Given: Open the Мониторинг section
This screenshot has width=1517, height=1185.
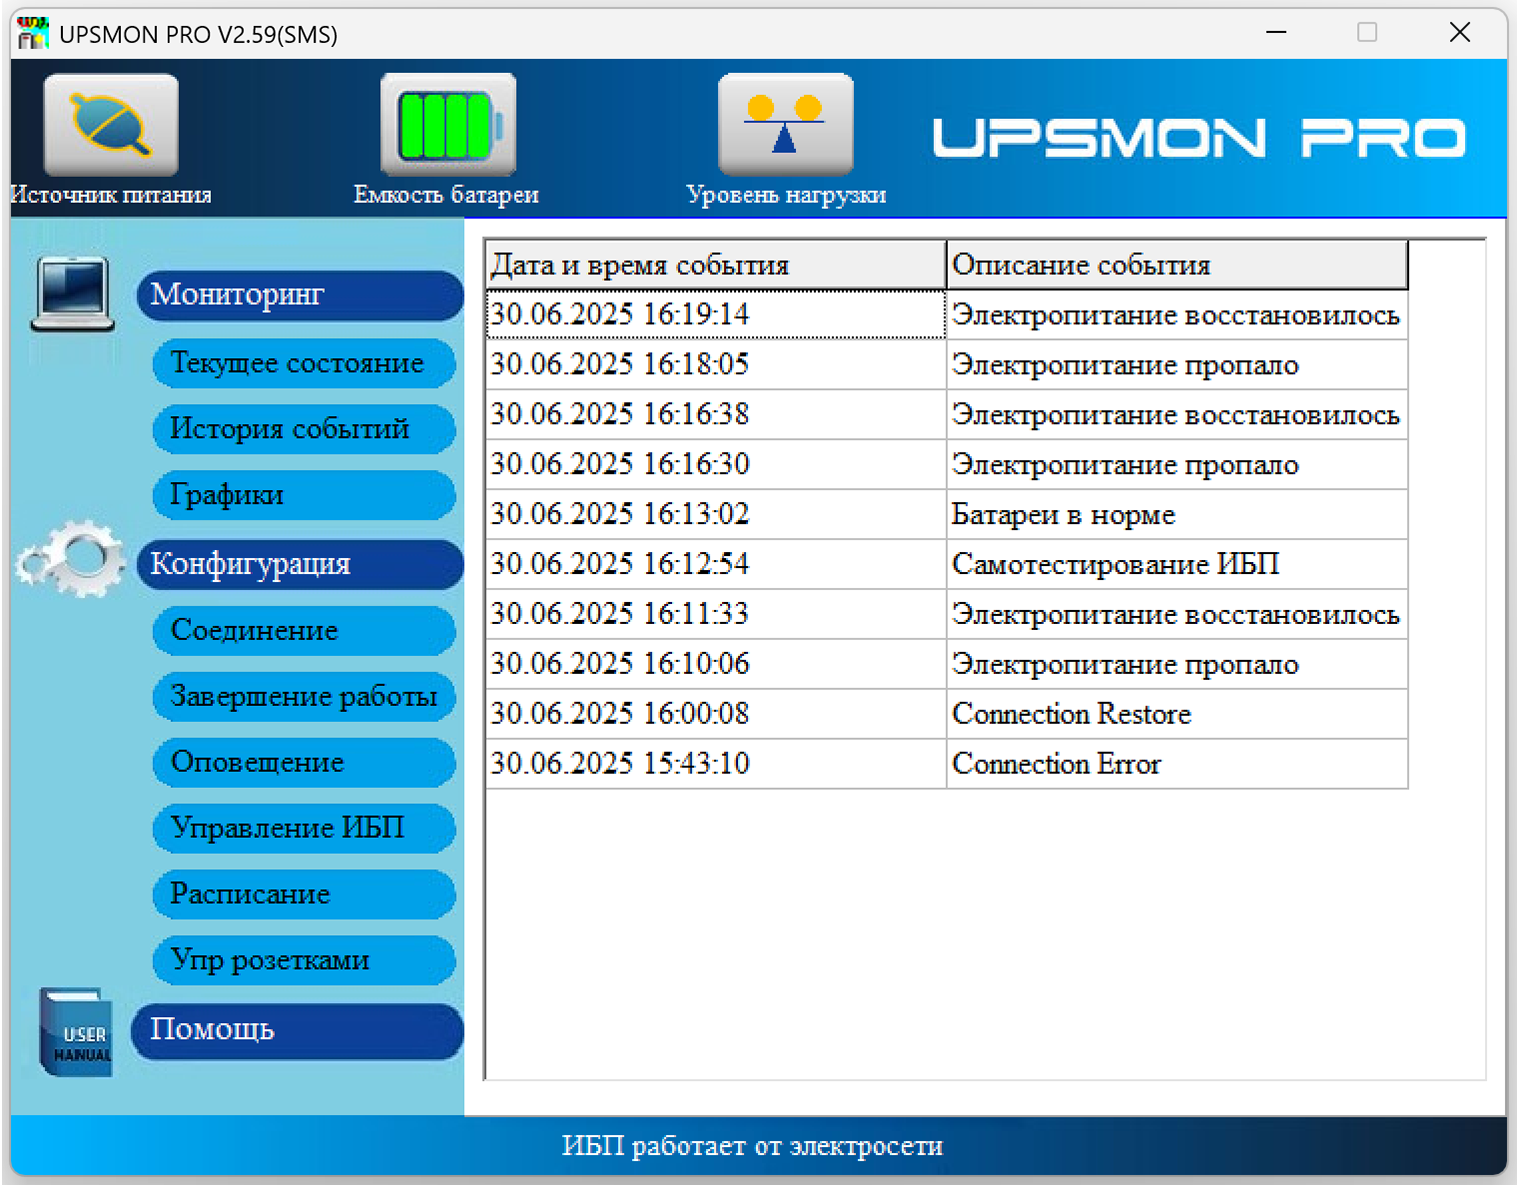Looking at the screenshot, I should point(300,295).
